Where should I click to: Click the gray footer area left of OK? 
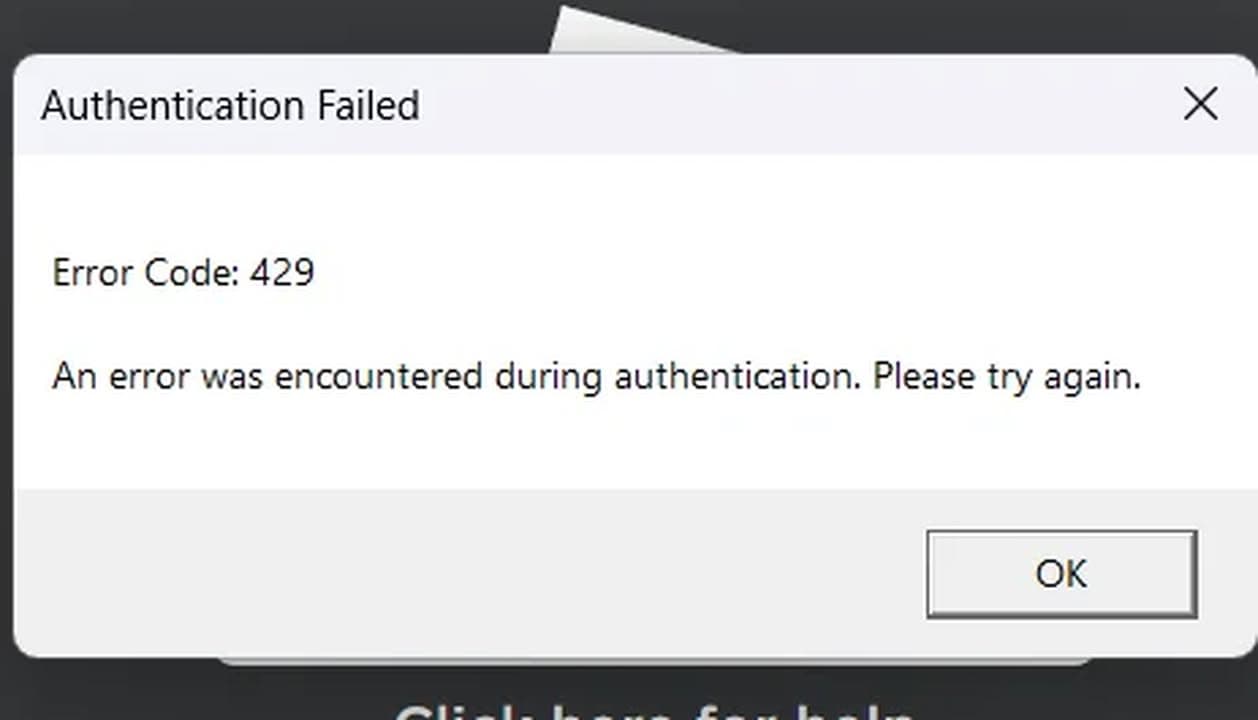tap(470, 573)
